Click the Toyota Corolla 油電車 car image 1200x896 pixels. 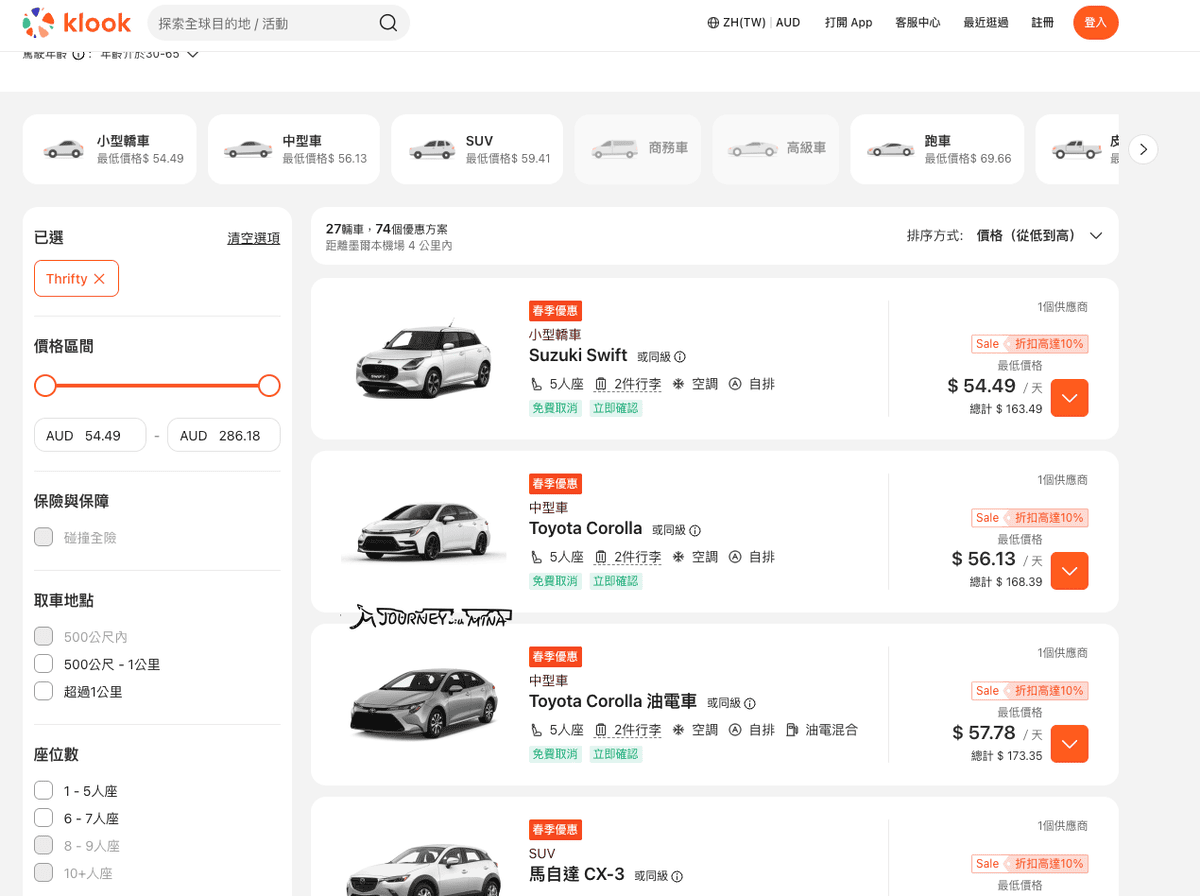pos(424,705)
